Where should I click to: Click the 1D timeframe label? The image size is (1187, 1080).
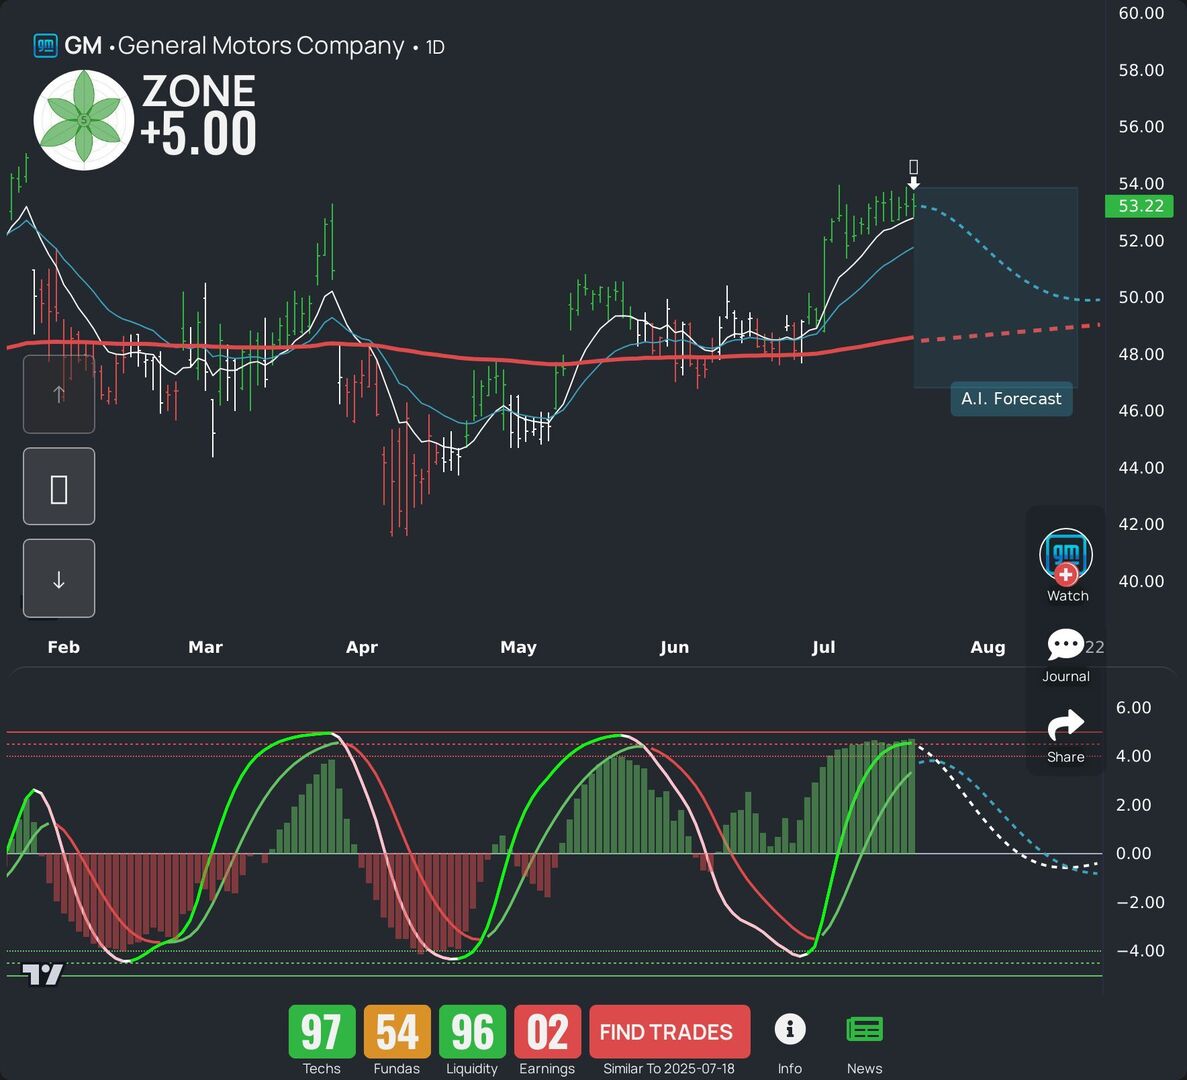click(435, 48)
